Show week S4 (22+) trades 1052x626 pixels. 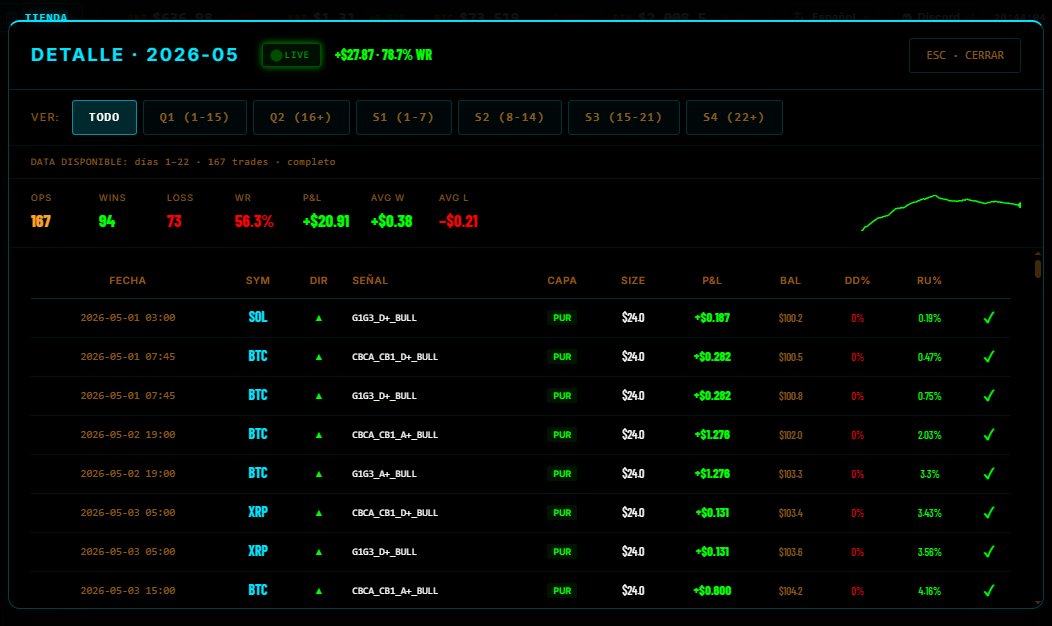[734, 117]
